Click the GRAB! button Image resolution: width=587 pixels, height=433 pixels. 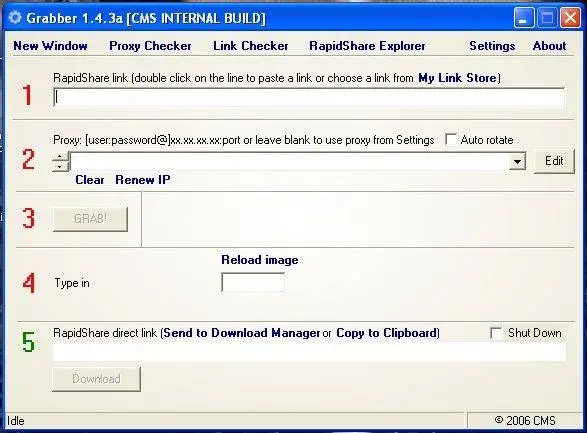[x=90, y=219]
